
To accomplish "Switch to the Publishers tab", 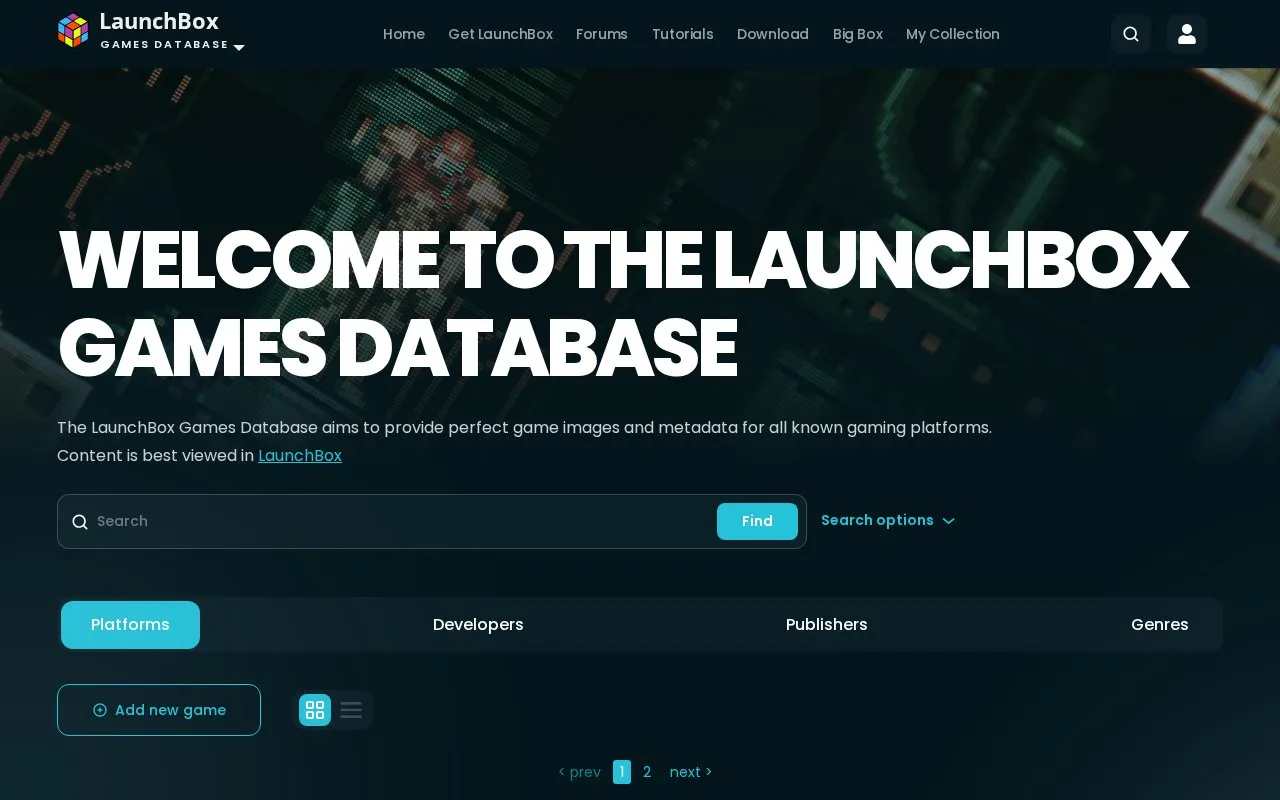I will 827,625.
